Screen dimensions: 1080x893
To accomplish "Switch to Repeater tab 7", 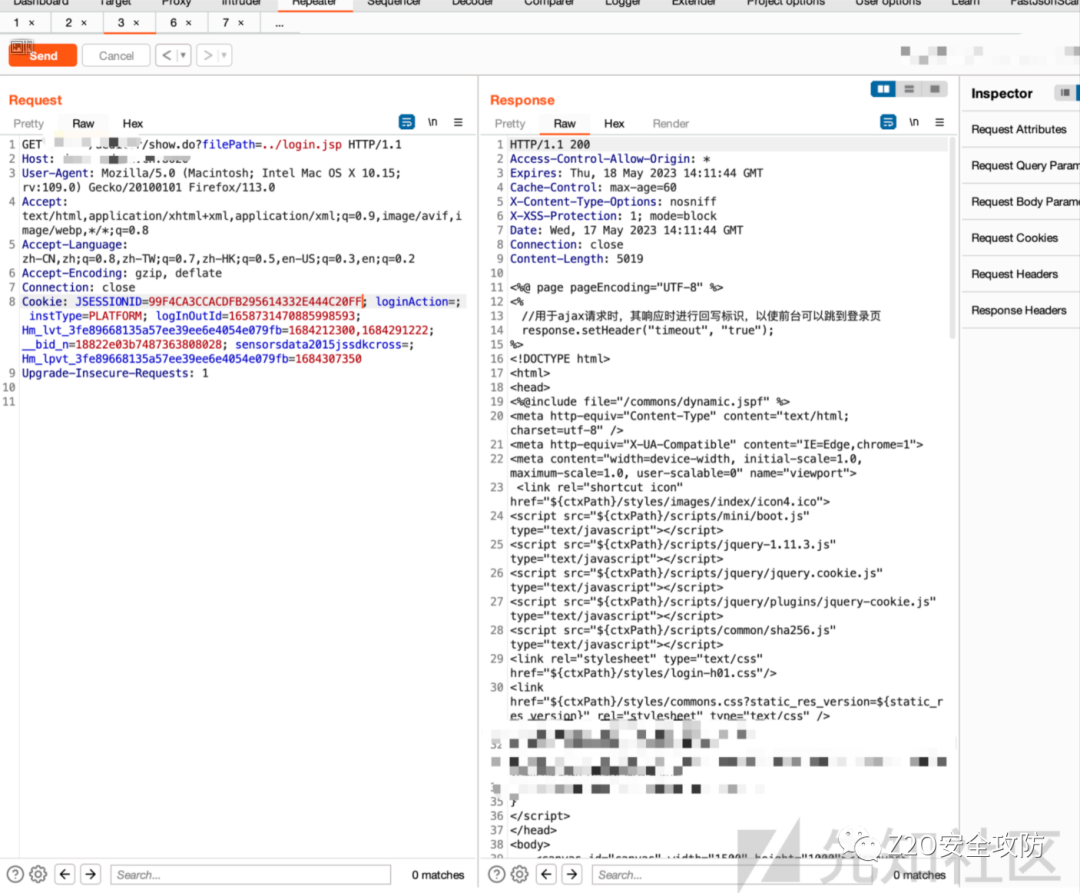I will [x=226, y=23].
